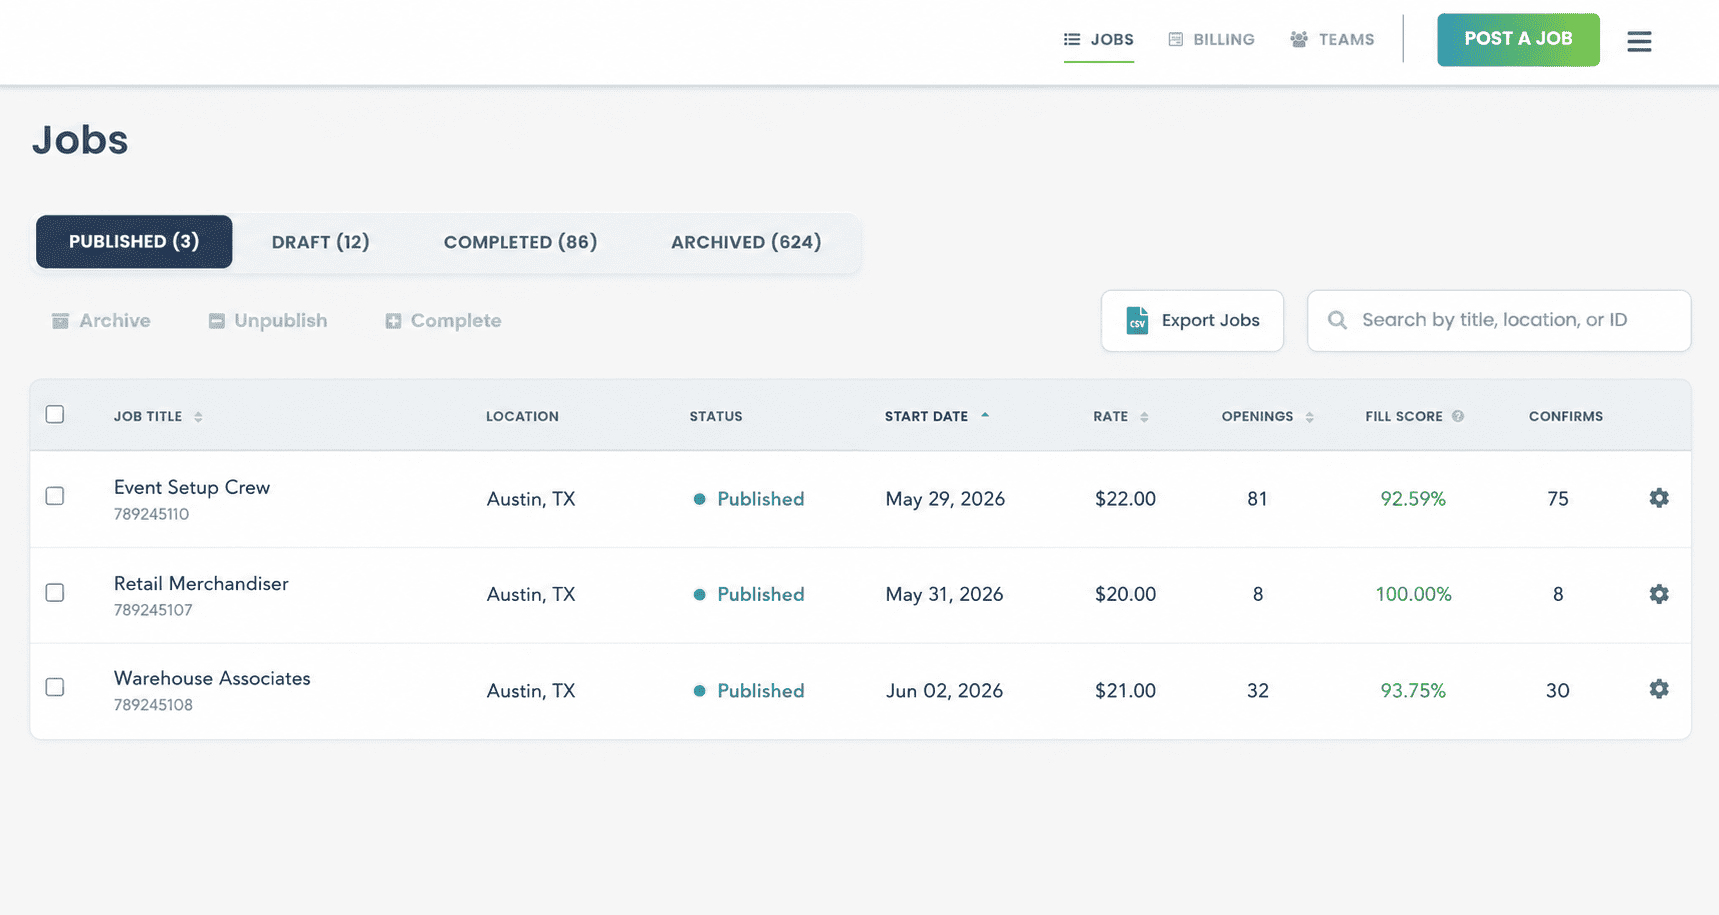Switch to Draft (12) tab
The image size is (1719, 915).
coord(321,242)
